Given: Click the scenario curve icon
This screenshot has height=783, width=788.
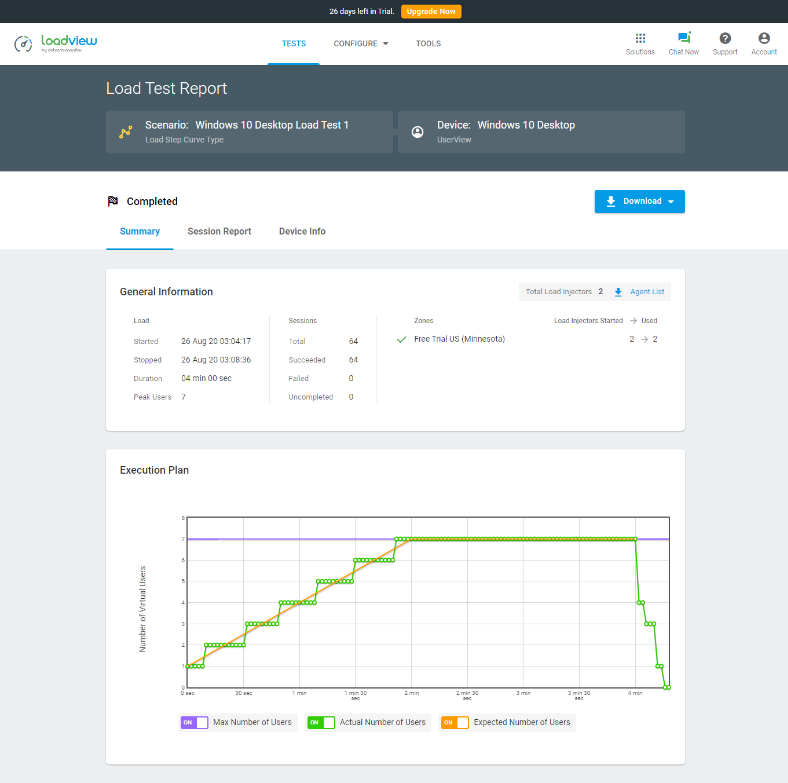Looking at the screenshot, I should click(126, 132).
